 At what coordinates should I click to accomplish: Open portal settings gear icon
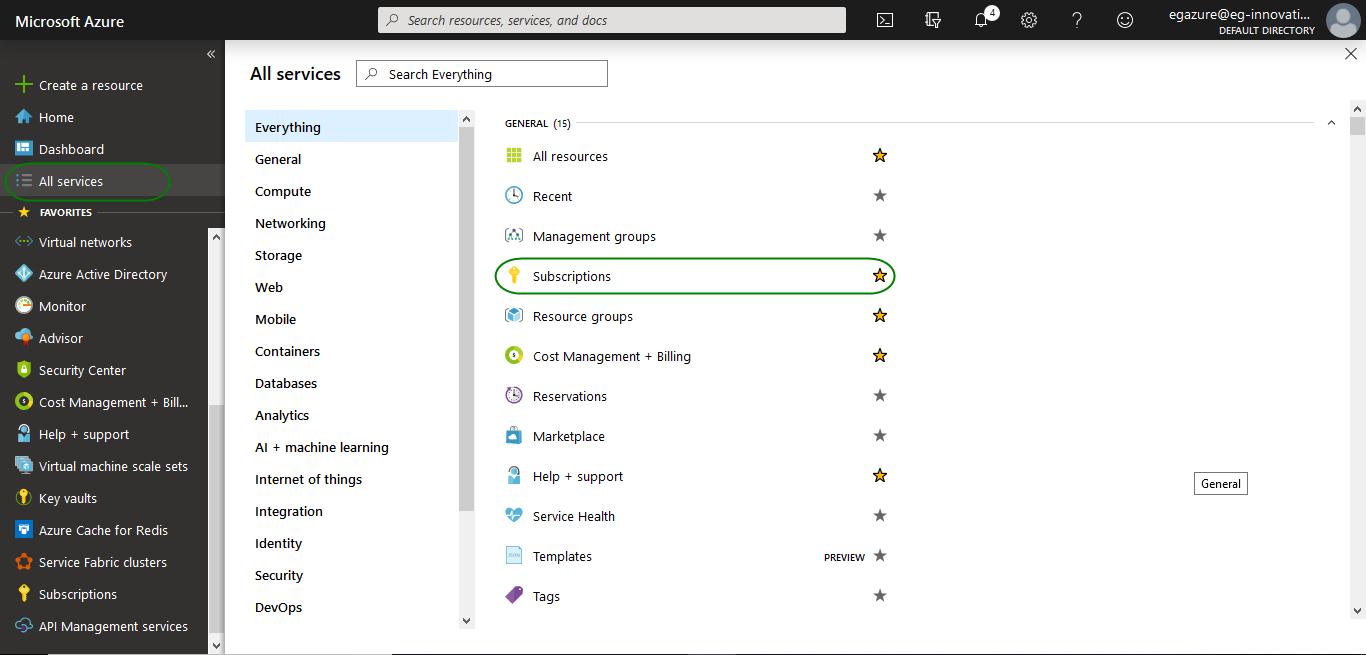click(x=1029, y=20)
